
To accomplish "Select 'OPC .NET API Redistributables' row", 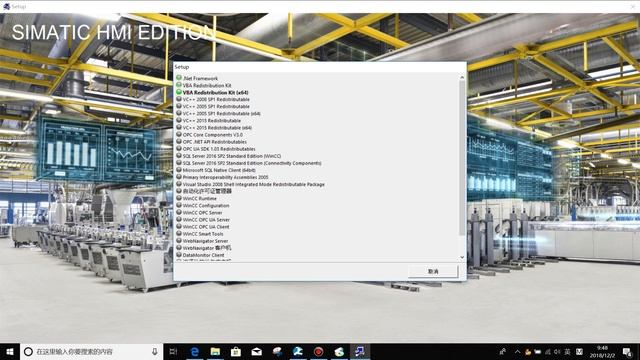I will tap(215, 142).
